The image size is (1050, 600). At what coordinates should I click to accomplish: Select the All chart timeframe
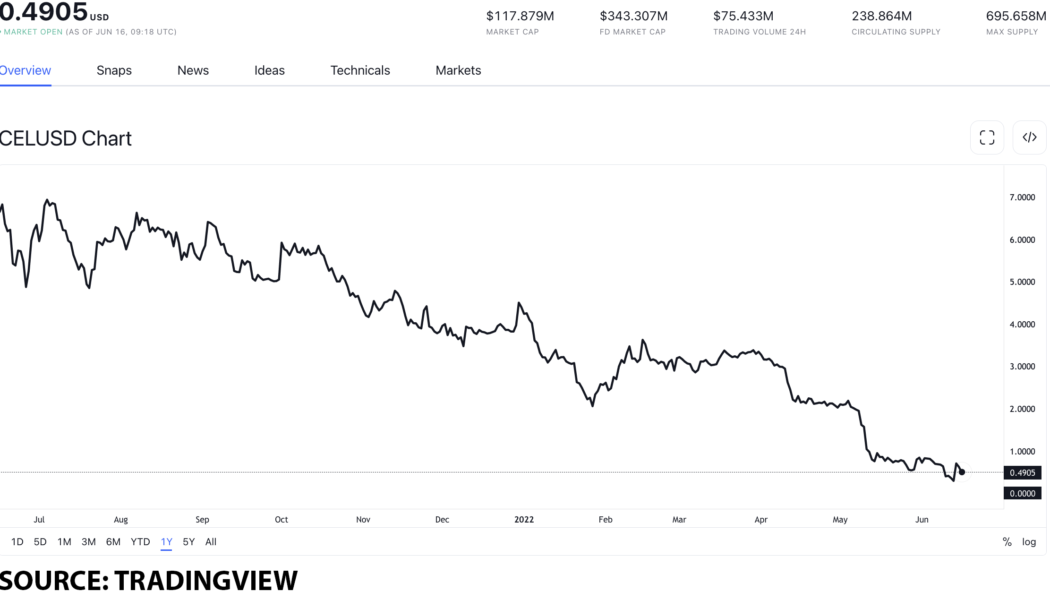(x=211, y=541)
